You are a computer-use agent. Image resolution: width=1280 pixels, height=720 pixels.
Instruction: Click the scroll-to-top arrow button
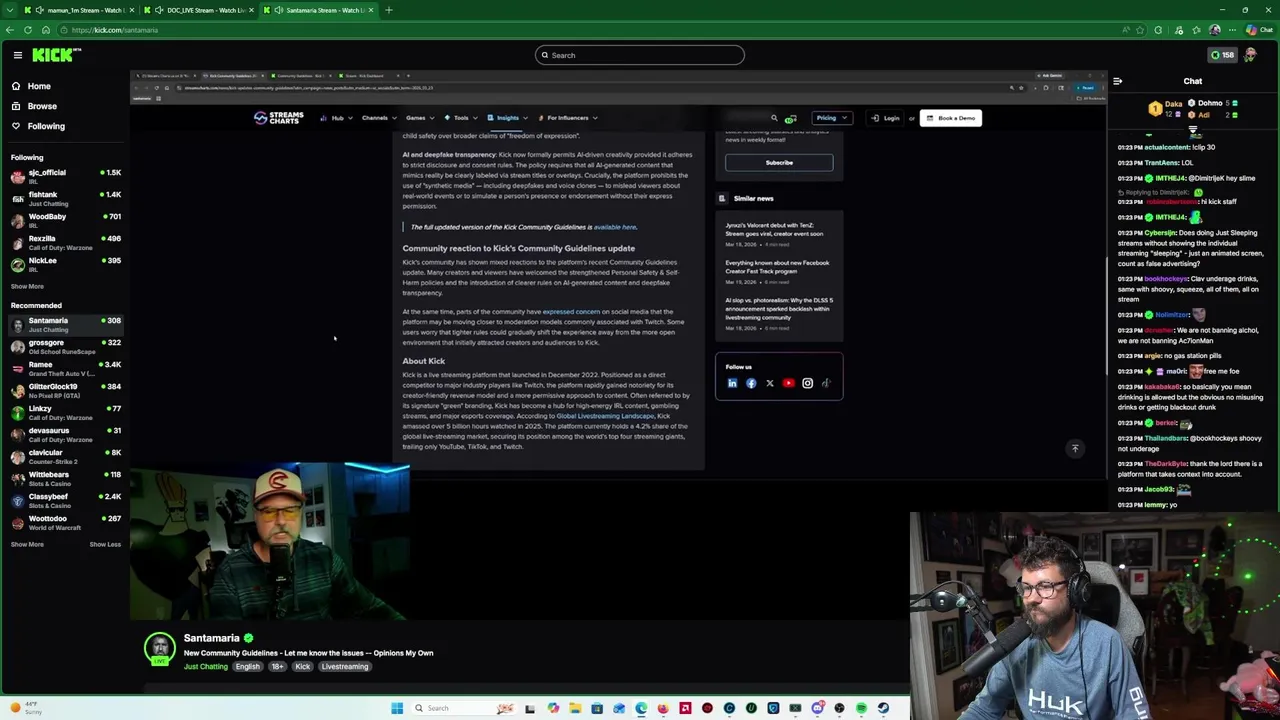pos(1075,449)
